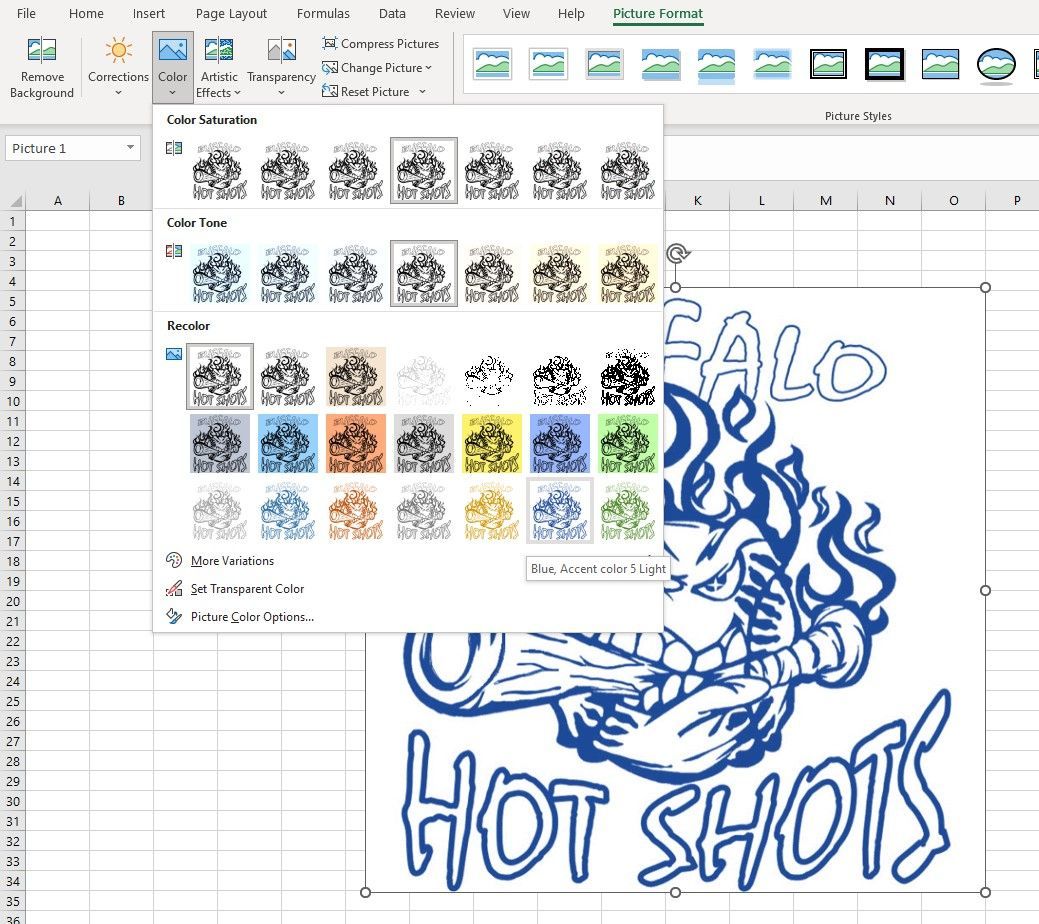1039x924 pixels.
Task: Switch to the Data tab
Action: pyautogui.click(x=392, y=13)
